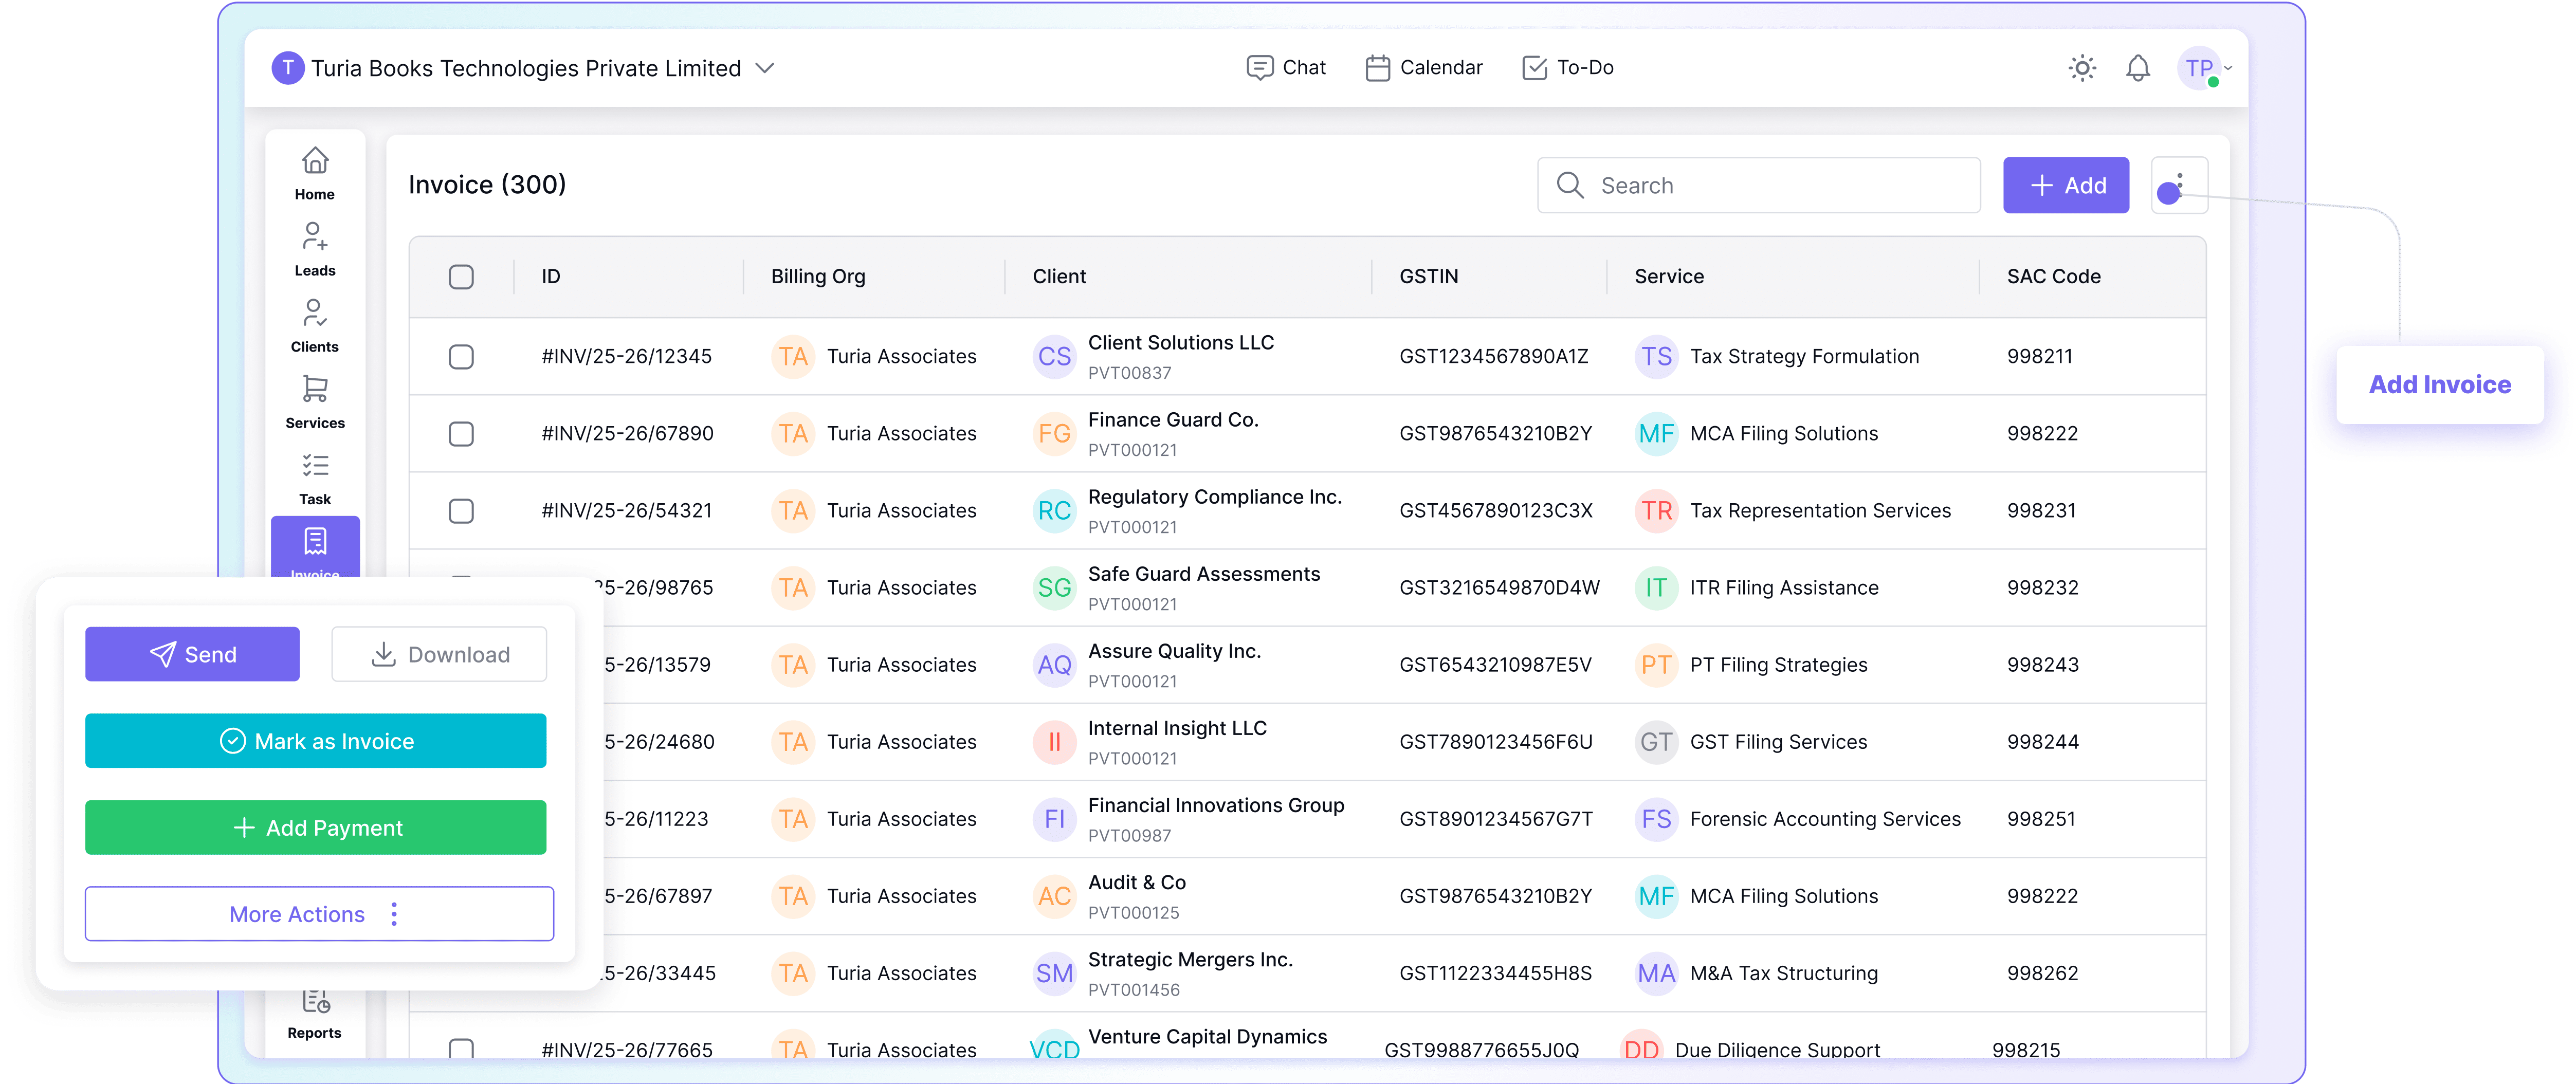Expand the user profile dropdown arrow

2229,68
